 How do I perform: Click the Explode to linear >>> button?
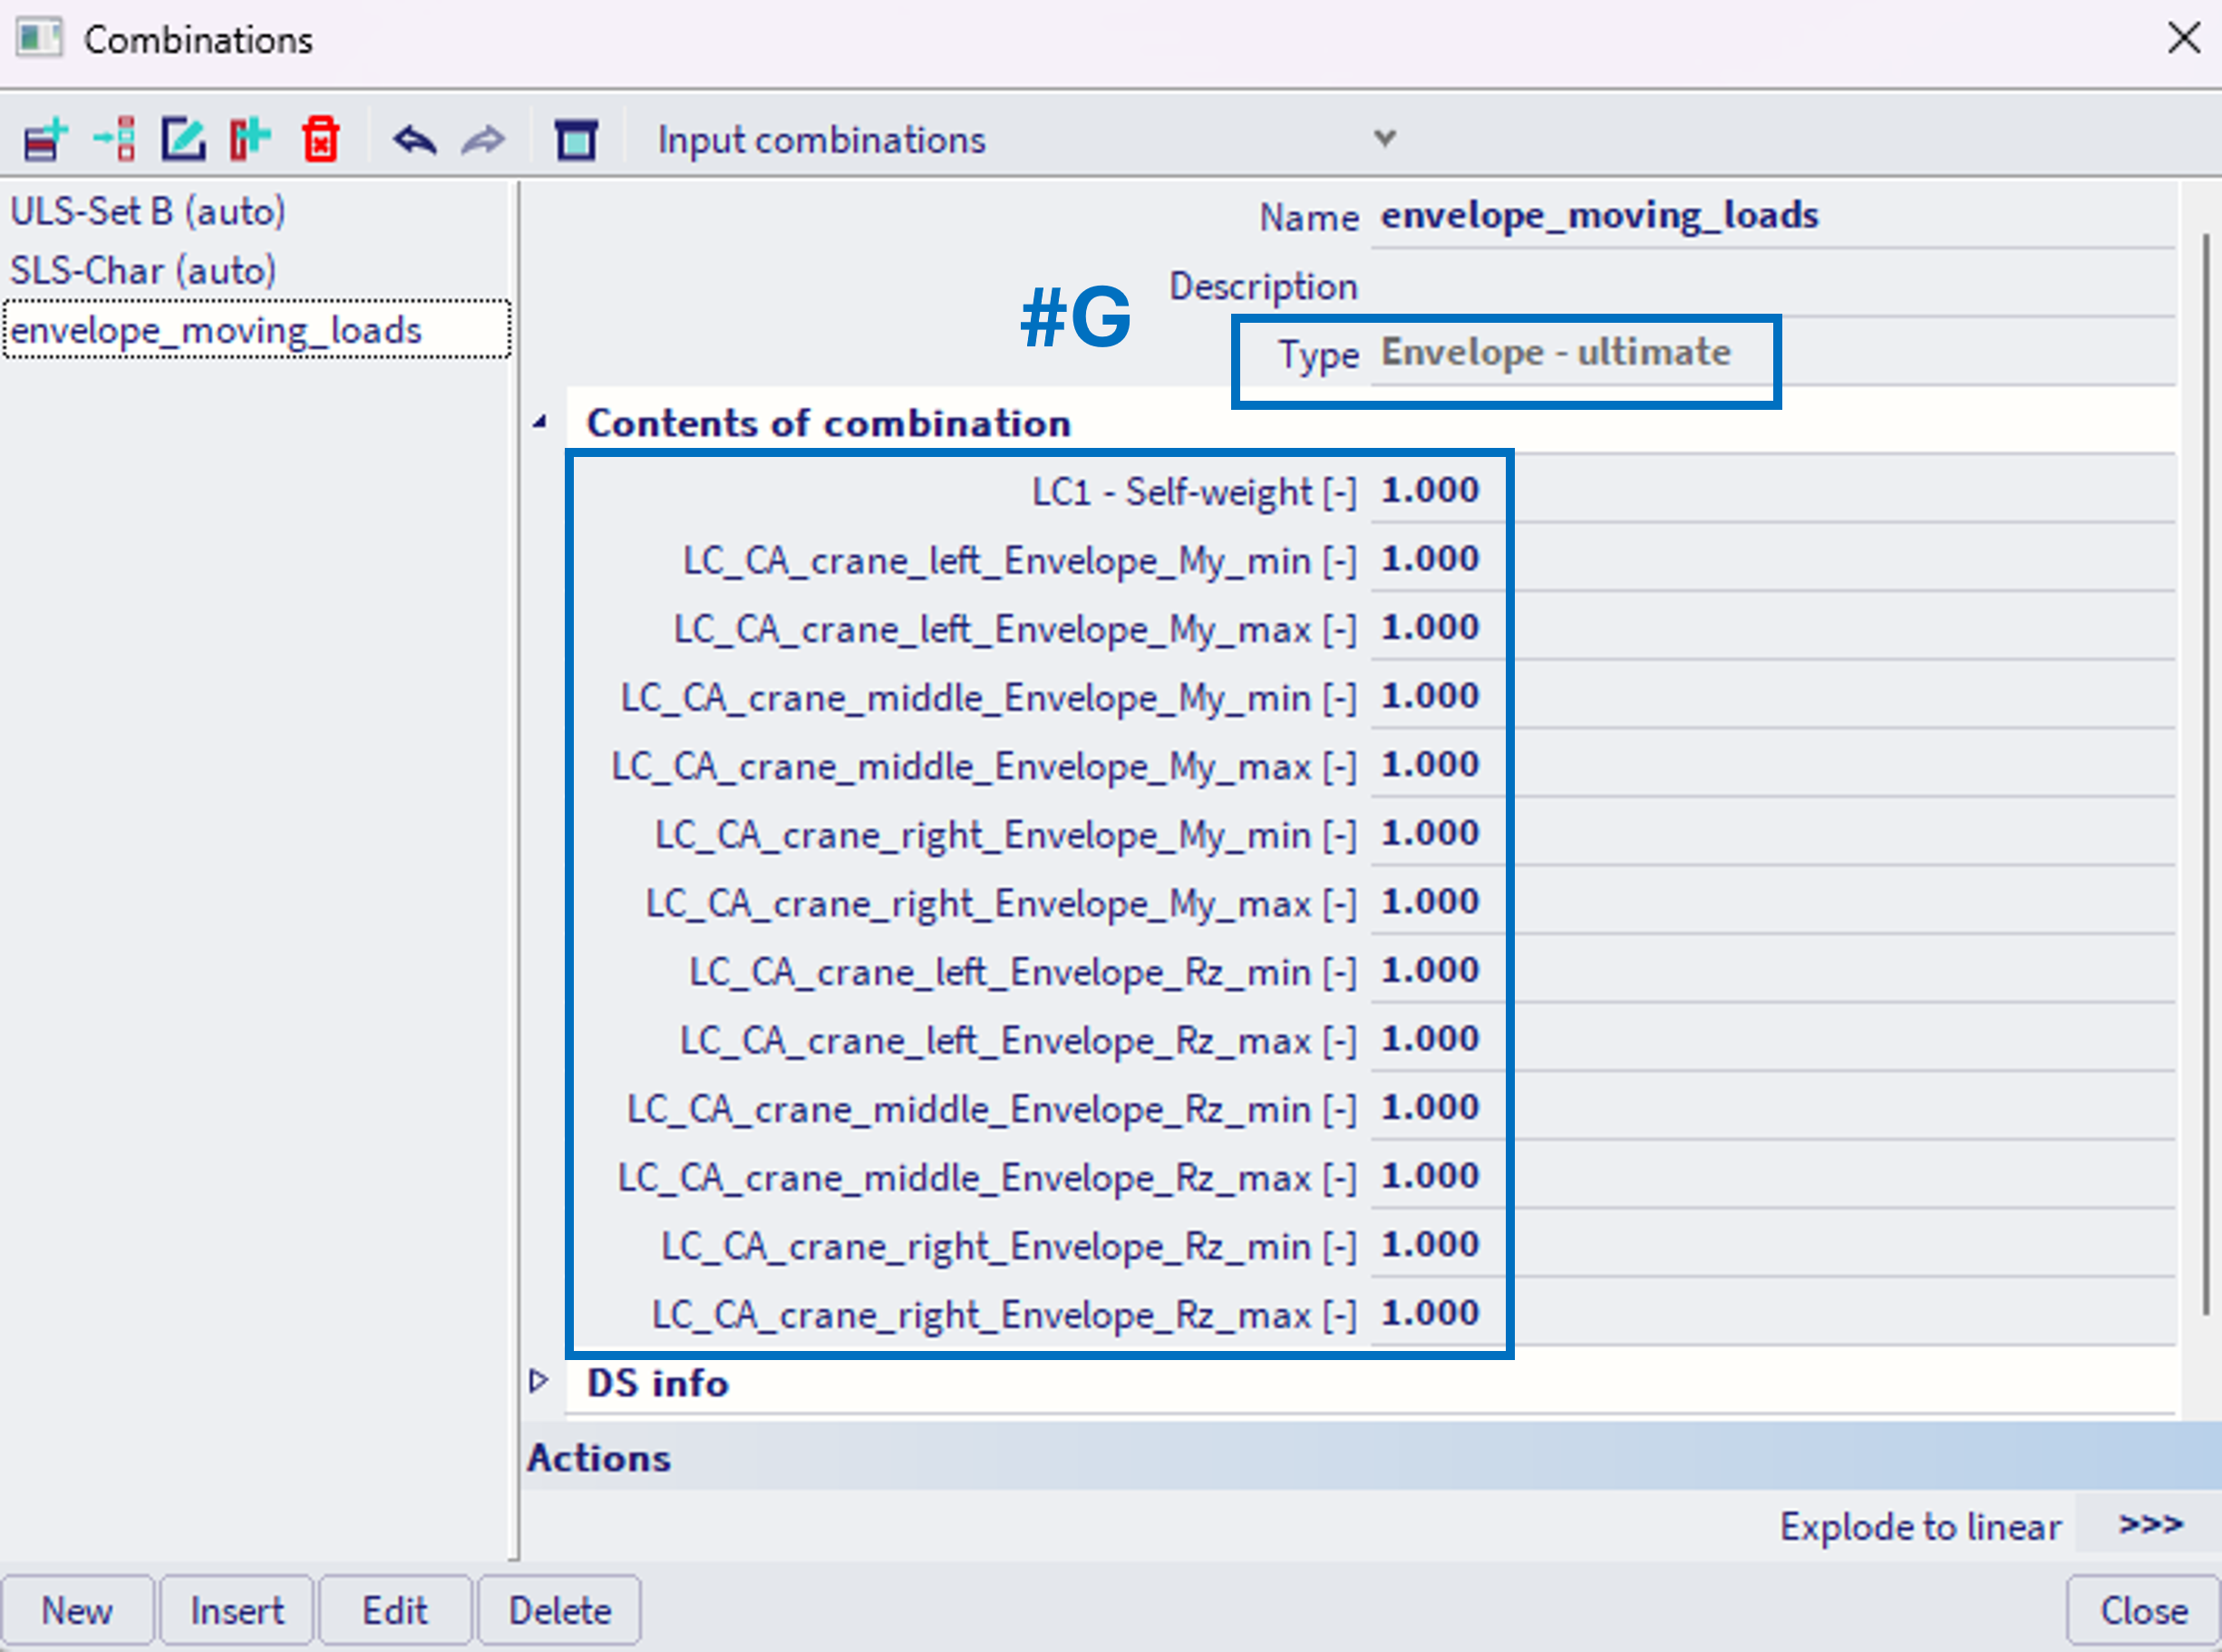click(x=2149, y=1524)
